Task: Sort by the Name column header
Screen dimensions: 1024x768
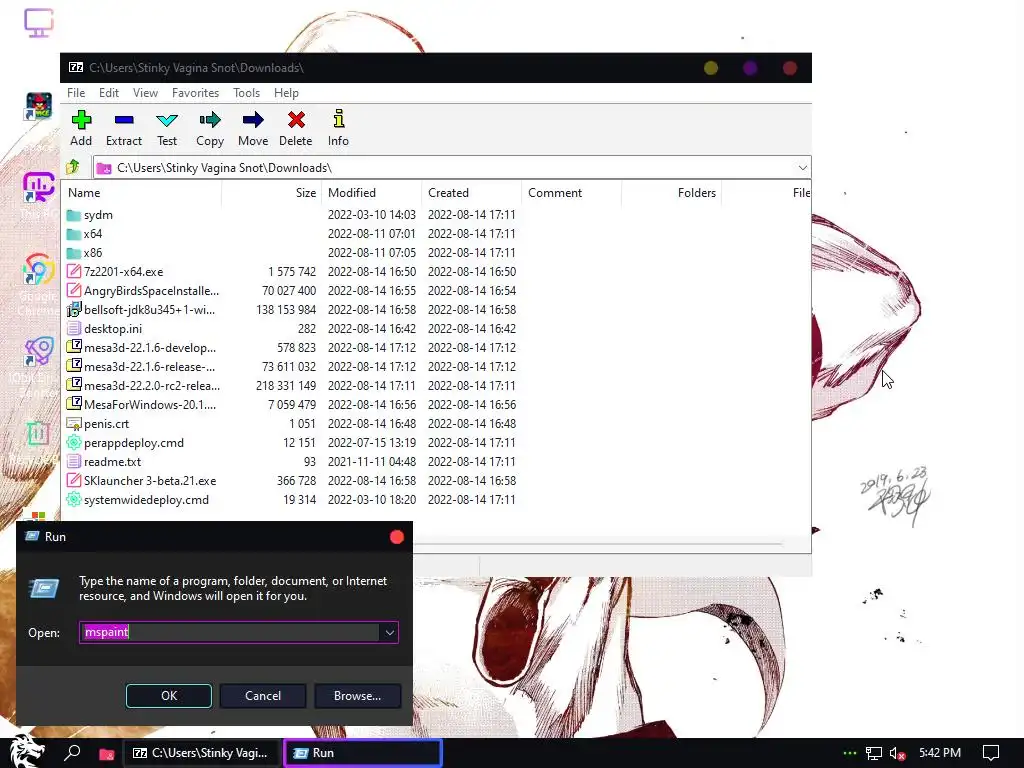Action: tap(142, 193)
